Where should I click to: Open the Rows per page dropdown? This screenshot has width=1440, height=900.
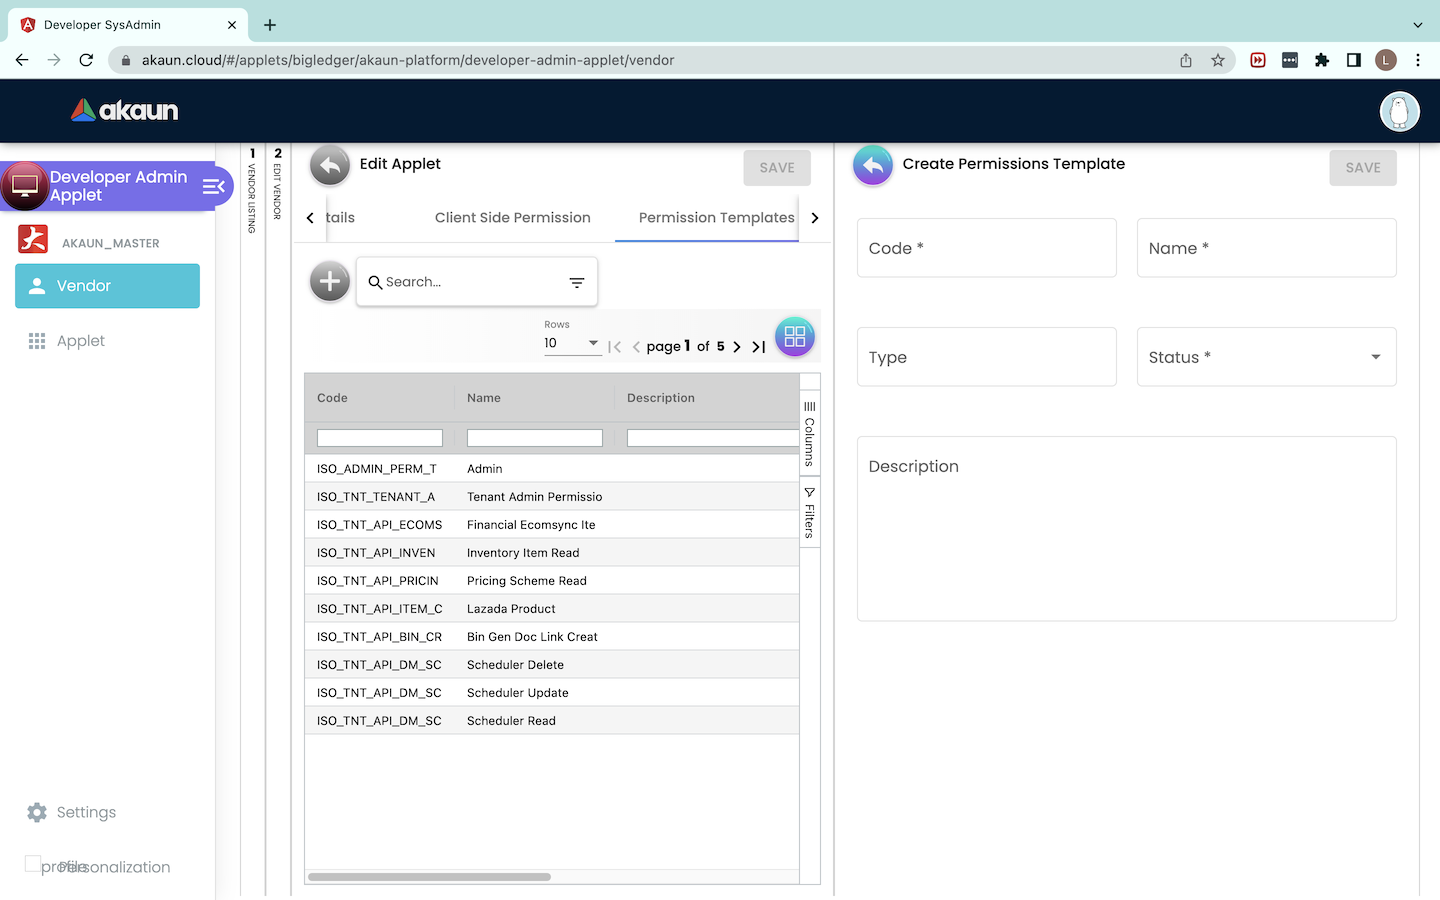pos(572,343)
